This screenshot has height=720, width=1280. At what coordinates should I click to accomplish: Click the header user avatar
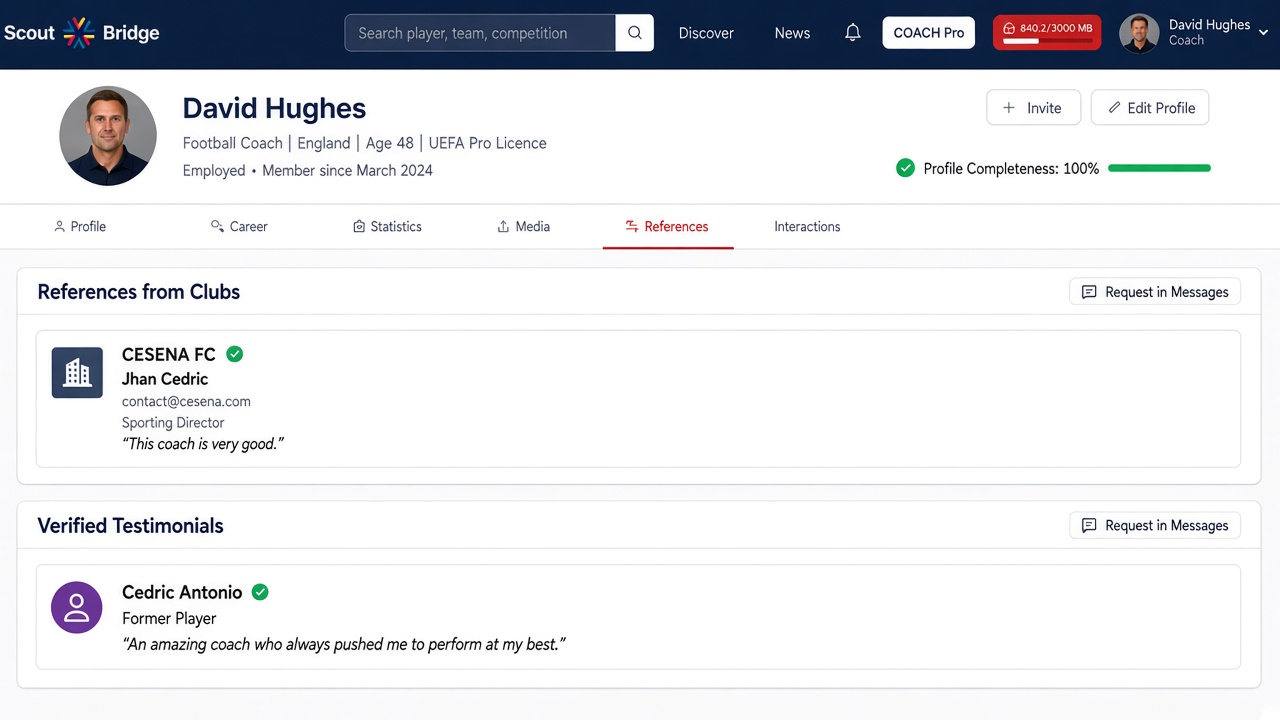1139,33
